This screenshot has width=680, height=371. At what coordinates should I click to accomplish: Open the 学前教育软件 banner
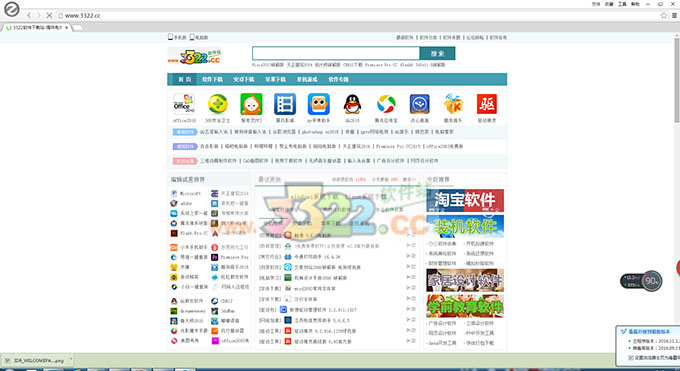click(x=465, y=306)
